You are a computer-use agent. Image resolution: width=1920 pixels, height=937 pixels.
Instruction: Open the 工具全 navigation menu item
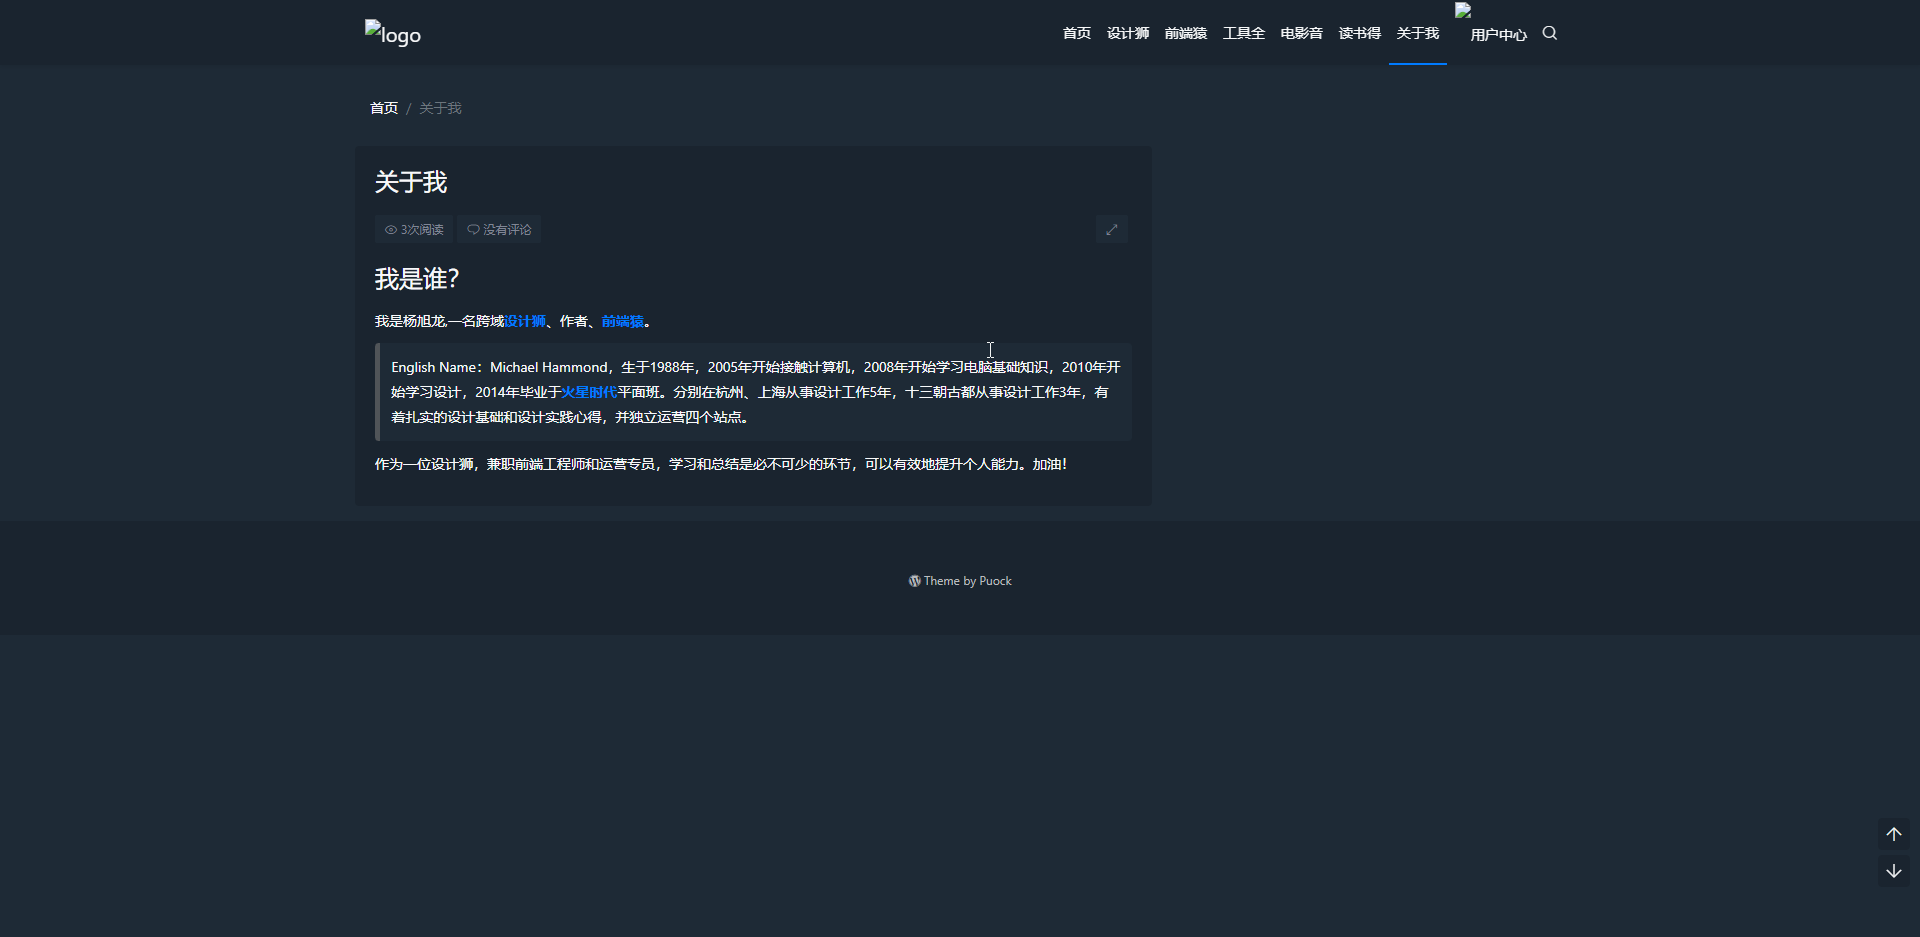(1243, 33)
